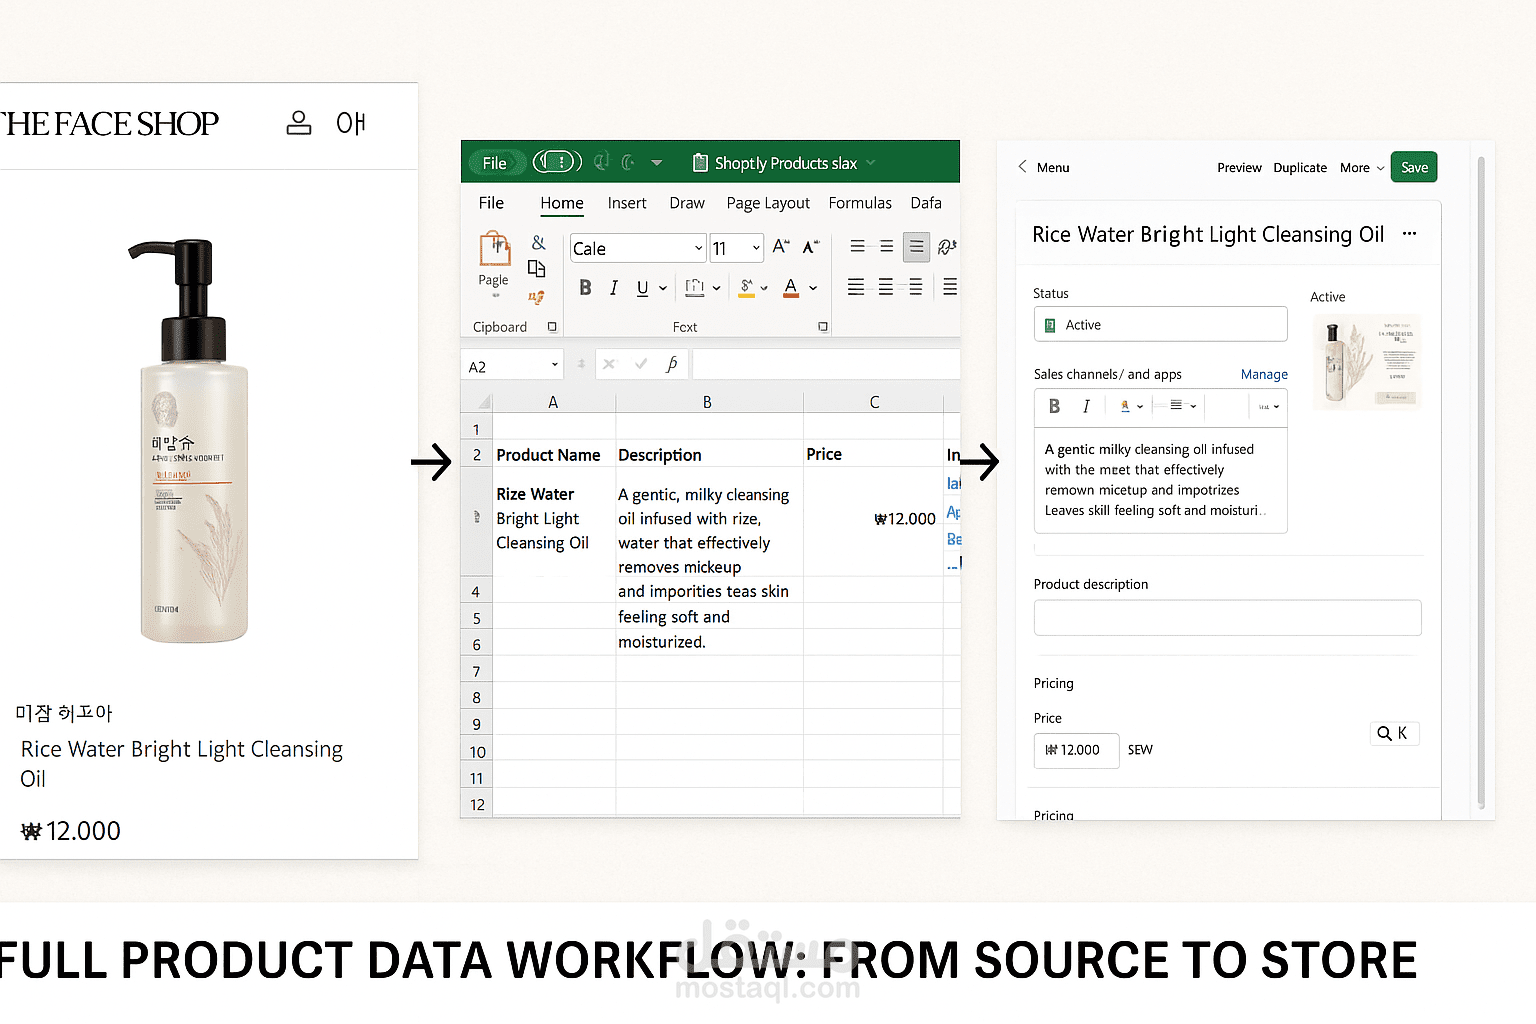Open the Borders dropdown arrow
Screen dimensions: 1536x1024
[716, 288]
